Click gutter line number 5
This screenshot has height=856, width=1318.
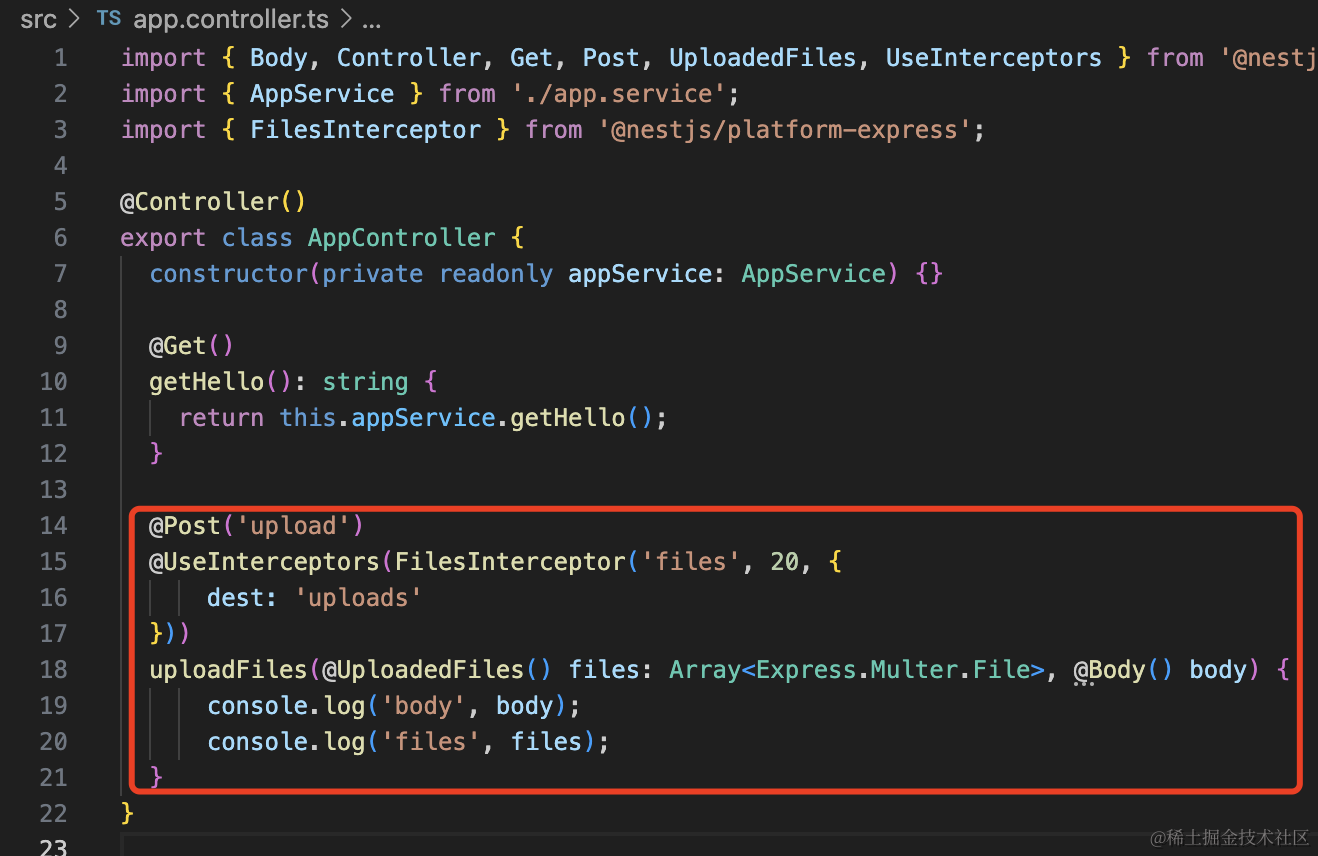coord(60,202)
